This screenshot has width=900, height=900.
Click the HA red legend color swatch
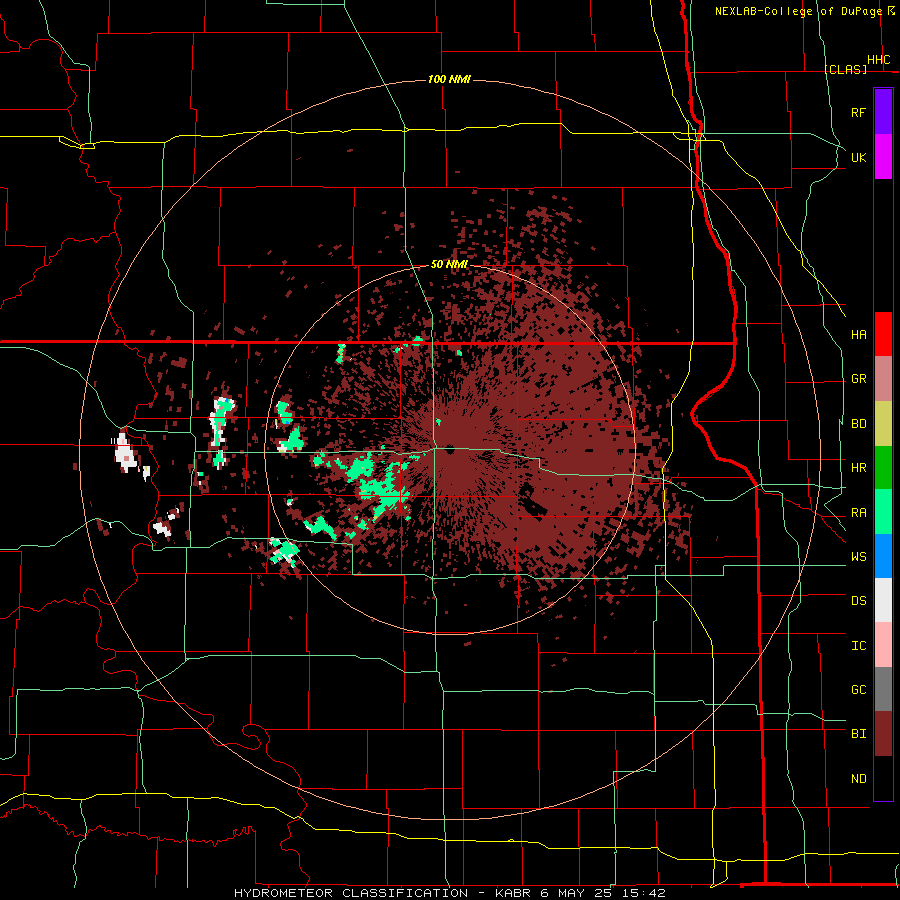tap(883, 334)
